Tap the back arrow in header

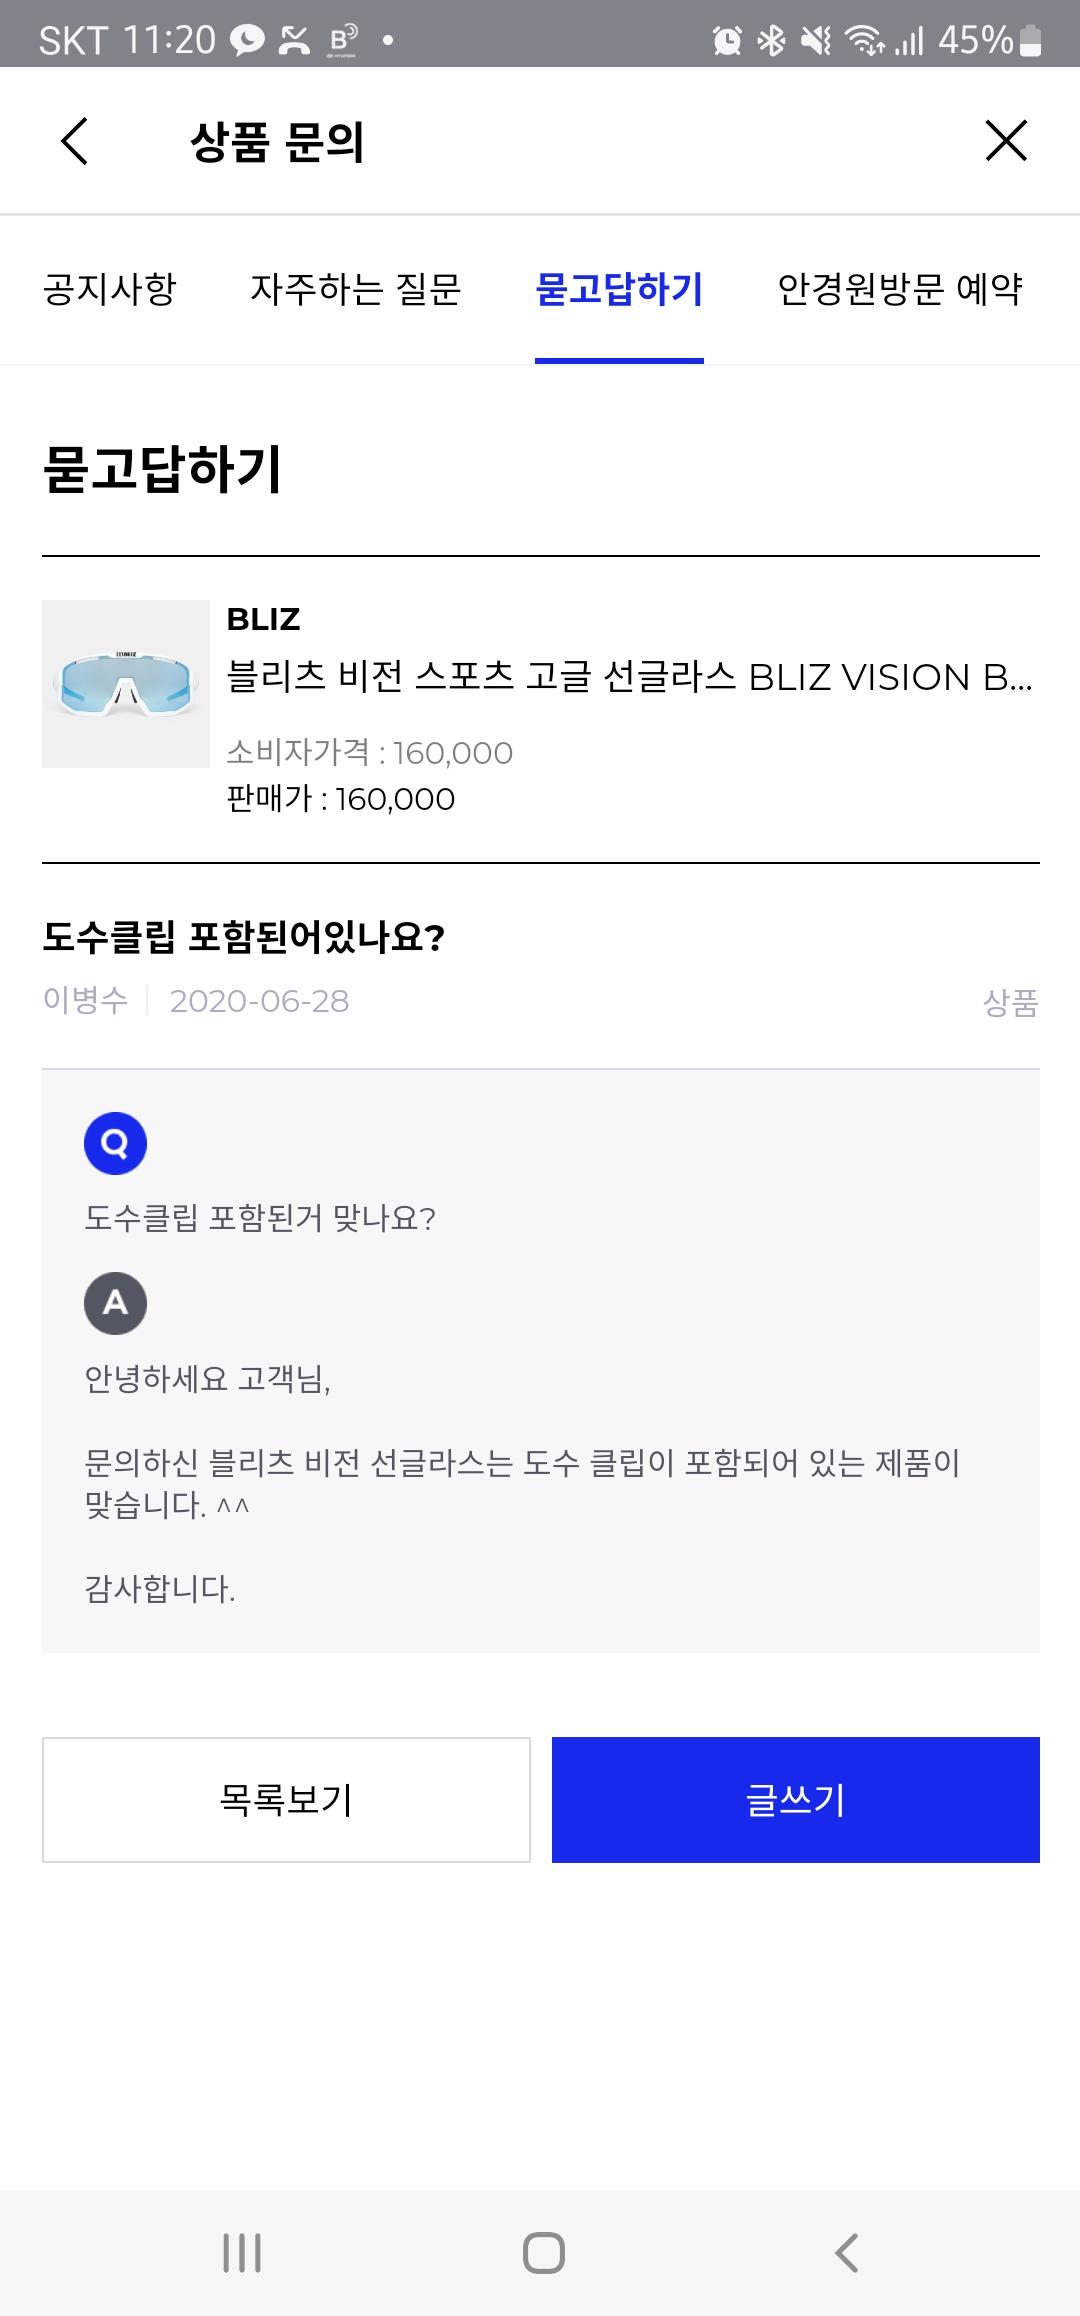pyautogui.click(x=75, y=141)
